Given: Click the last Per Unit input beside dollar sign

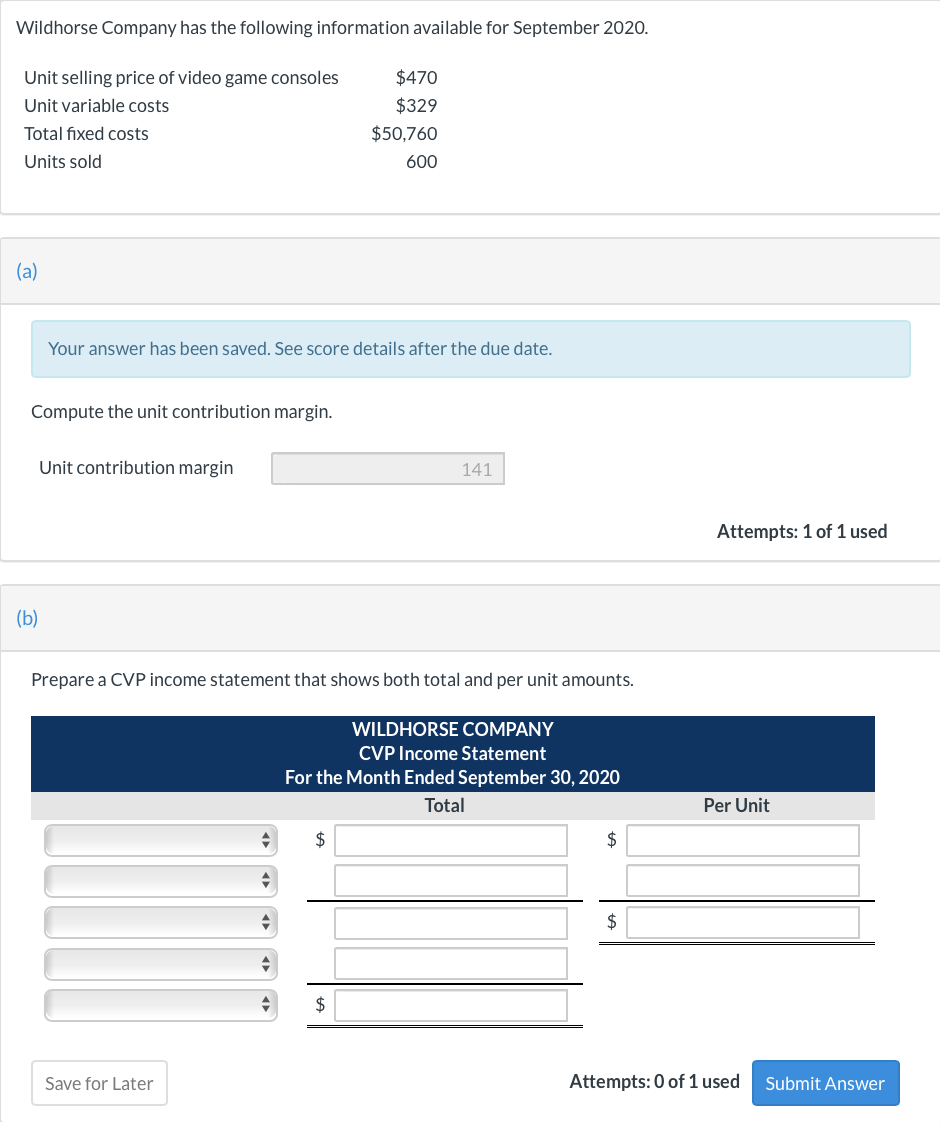Looking at the screenshot, I should [742, 921].
